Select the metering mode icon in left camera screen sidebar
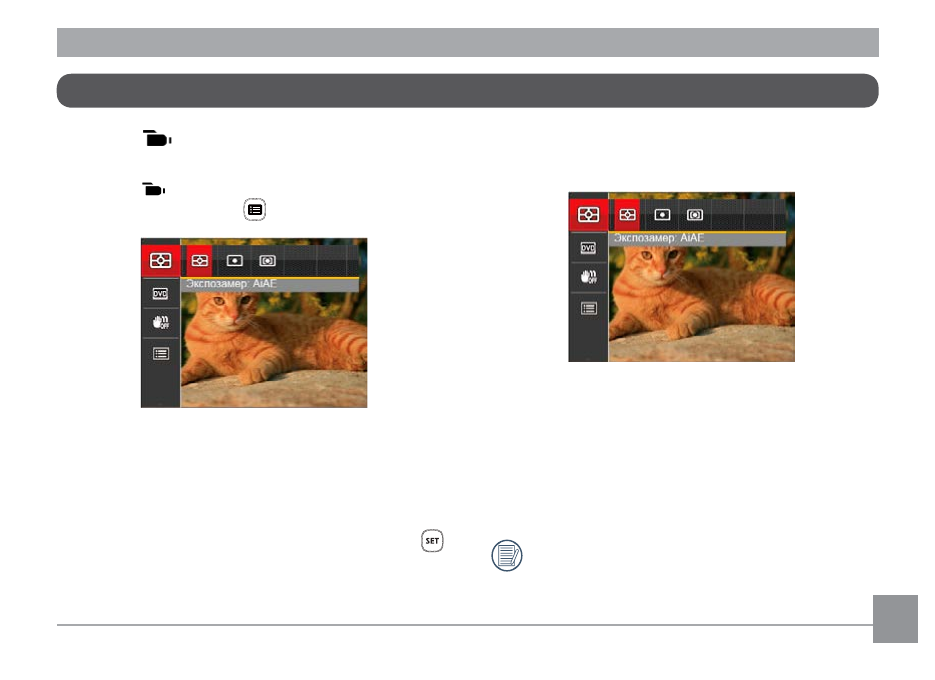This screenshot has width=935, height=680. (160, 261)
